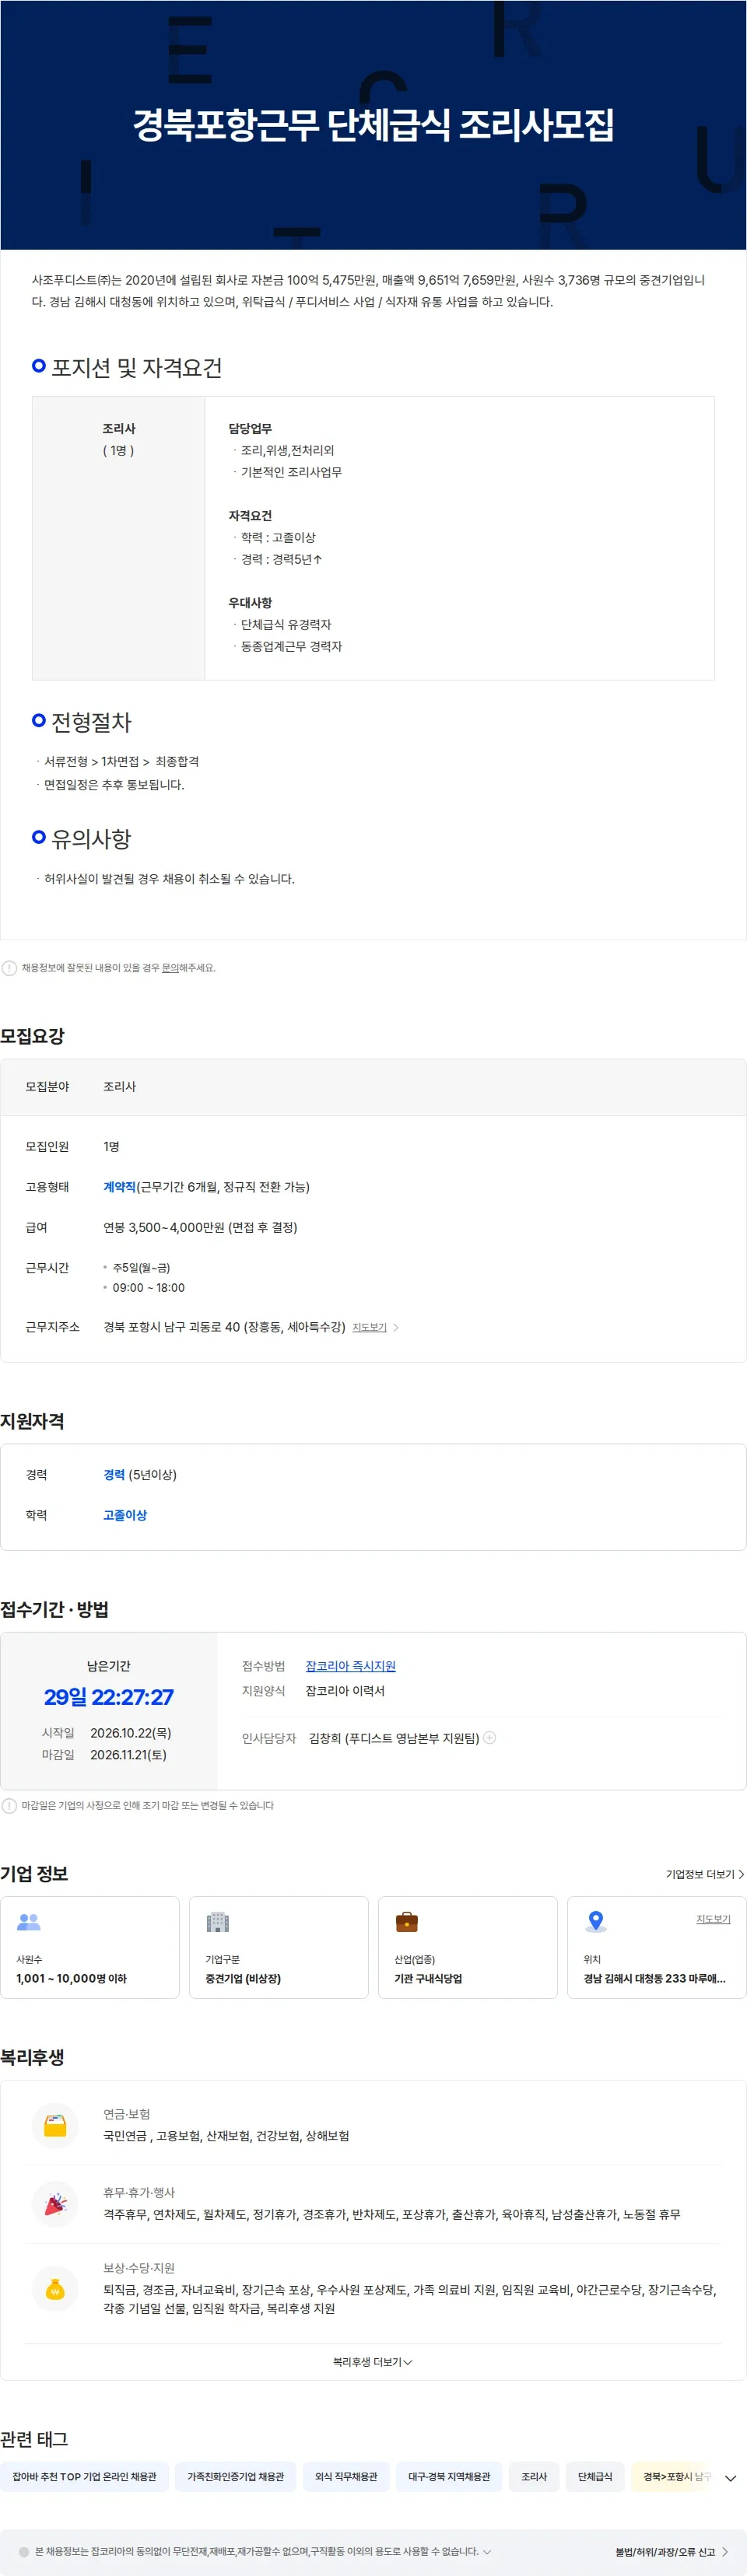Click the 휴무·휴가·행사 party icon
Image resolution: width=747 pixels, height=2576 pixels.
click(55, 2204)
